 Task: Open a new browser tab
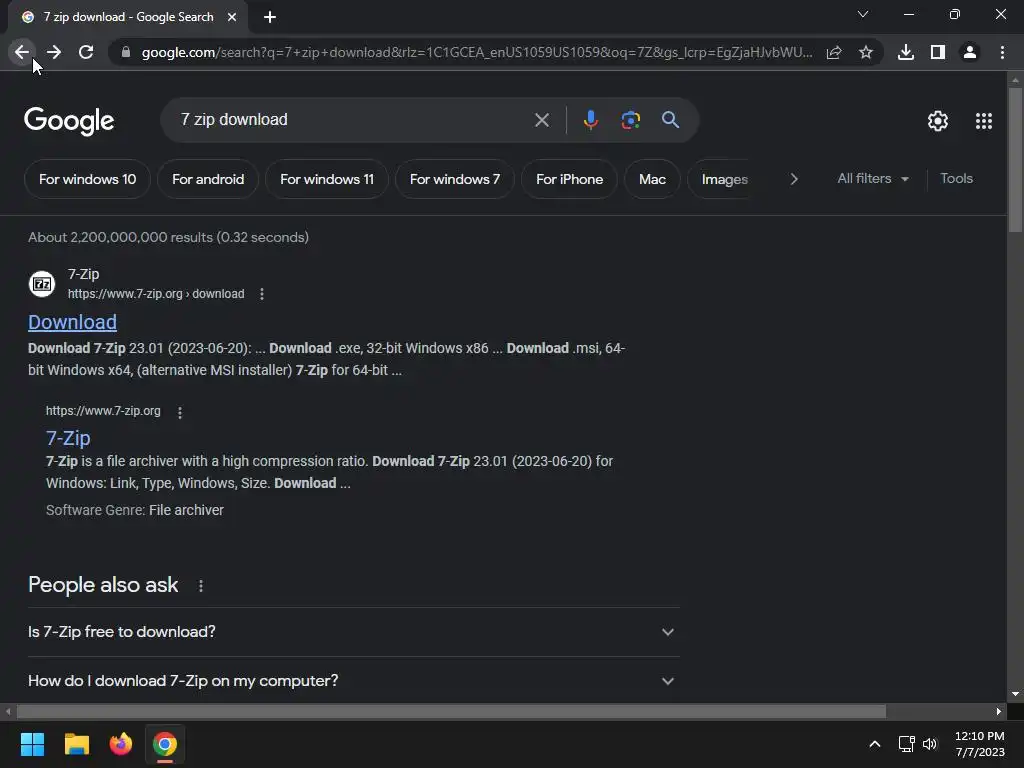(x=270, y=17)
